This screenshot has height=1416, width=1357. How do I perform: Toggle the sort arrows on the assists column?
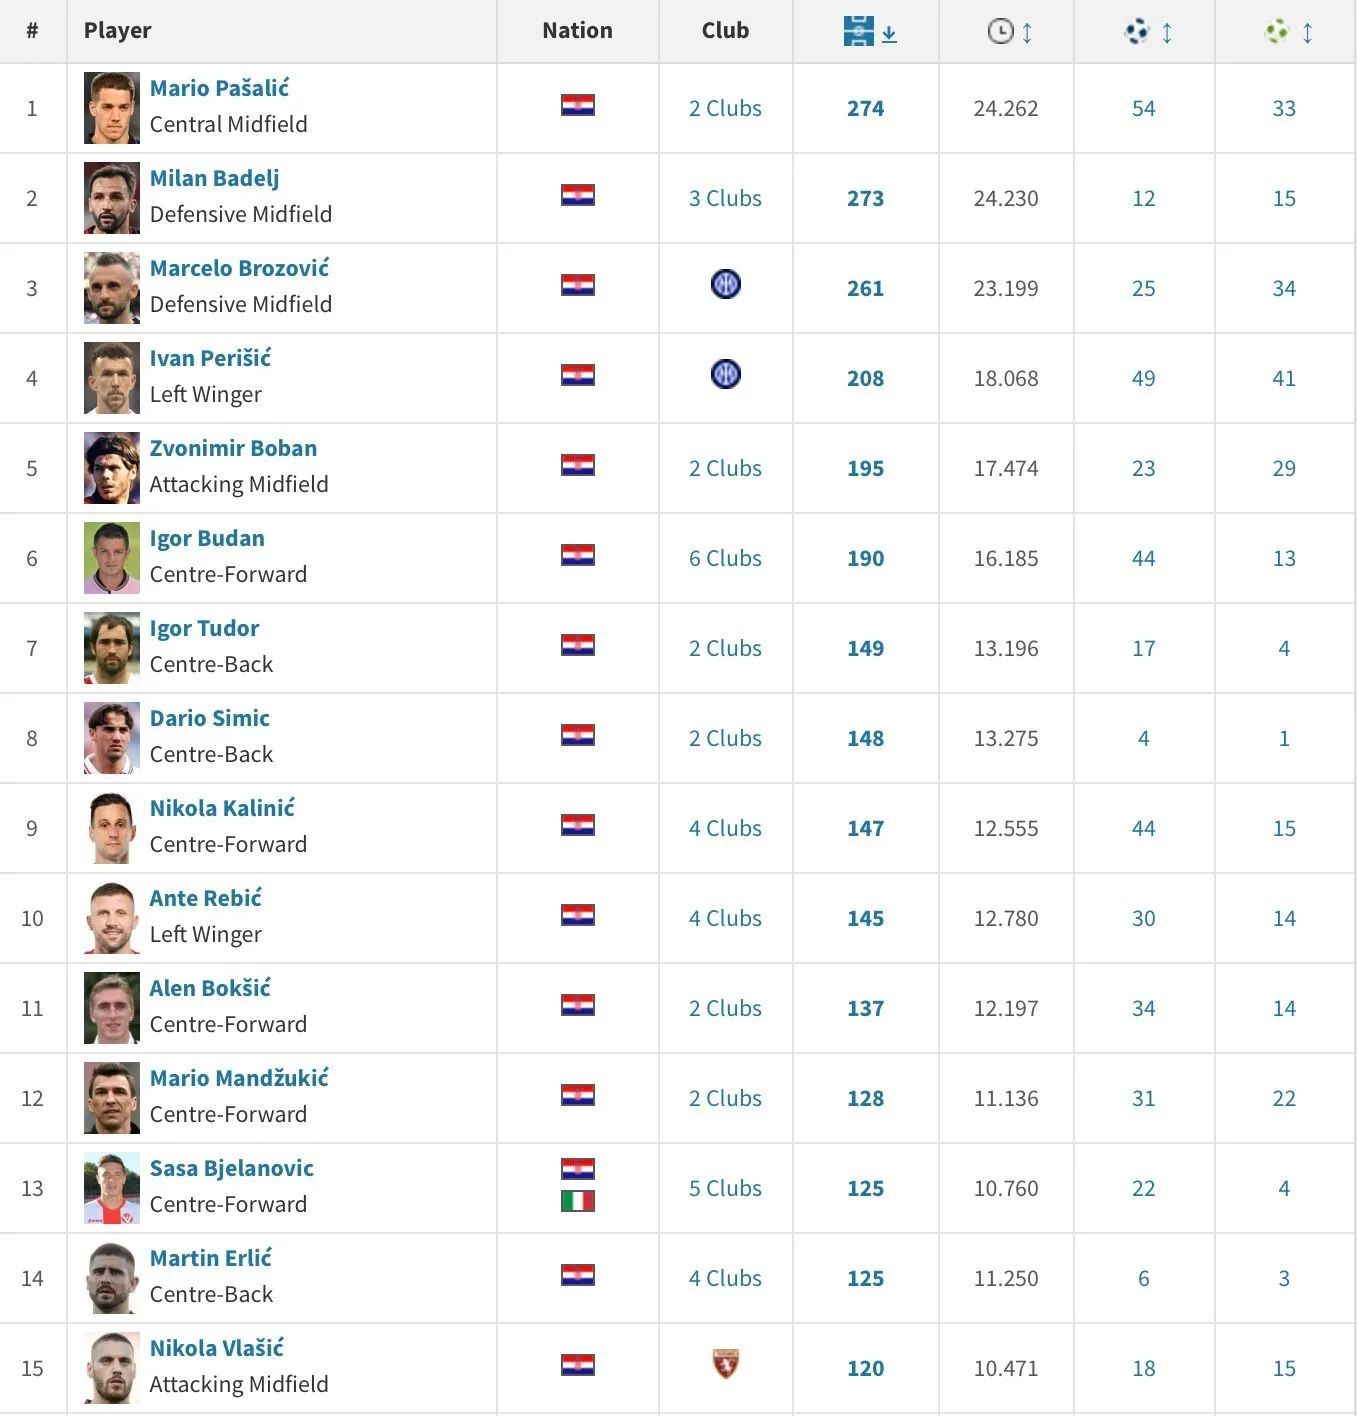[1306, 31]
